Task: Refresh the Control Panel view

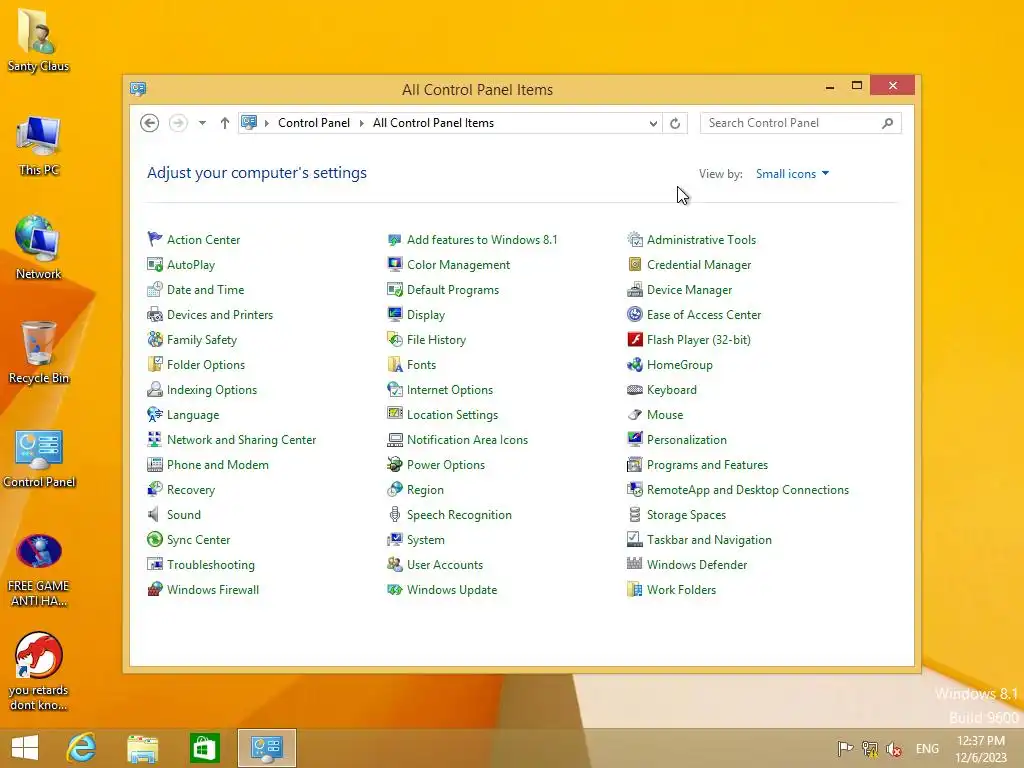Action: point(675,123)
